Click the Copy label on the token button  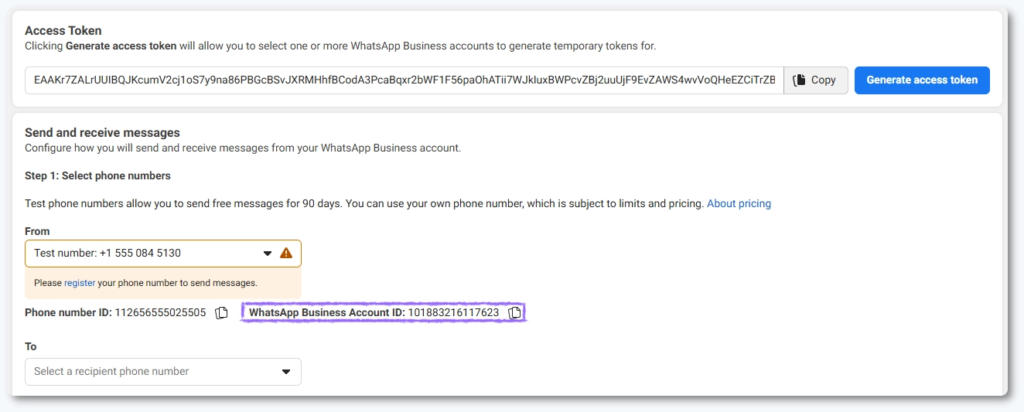(823, 80)
